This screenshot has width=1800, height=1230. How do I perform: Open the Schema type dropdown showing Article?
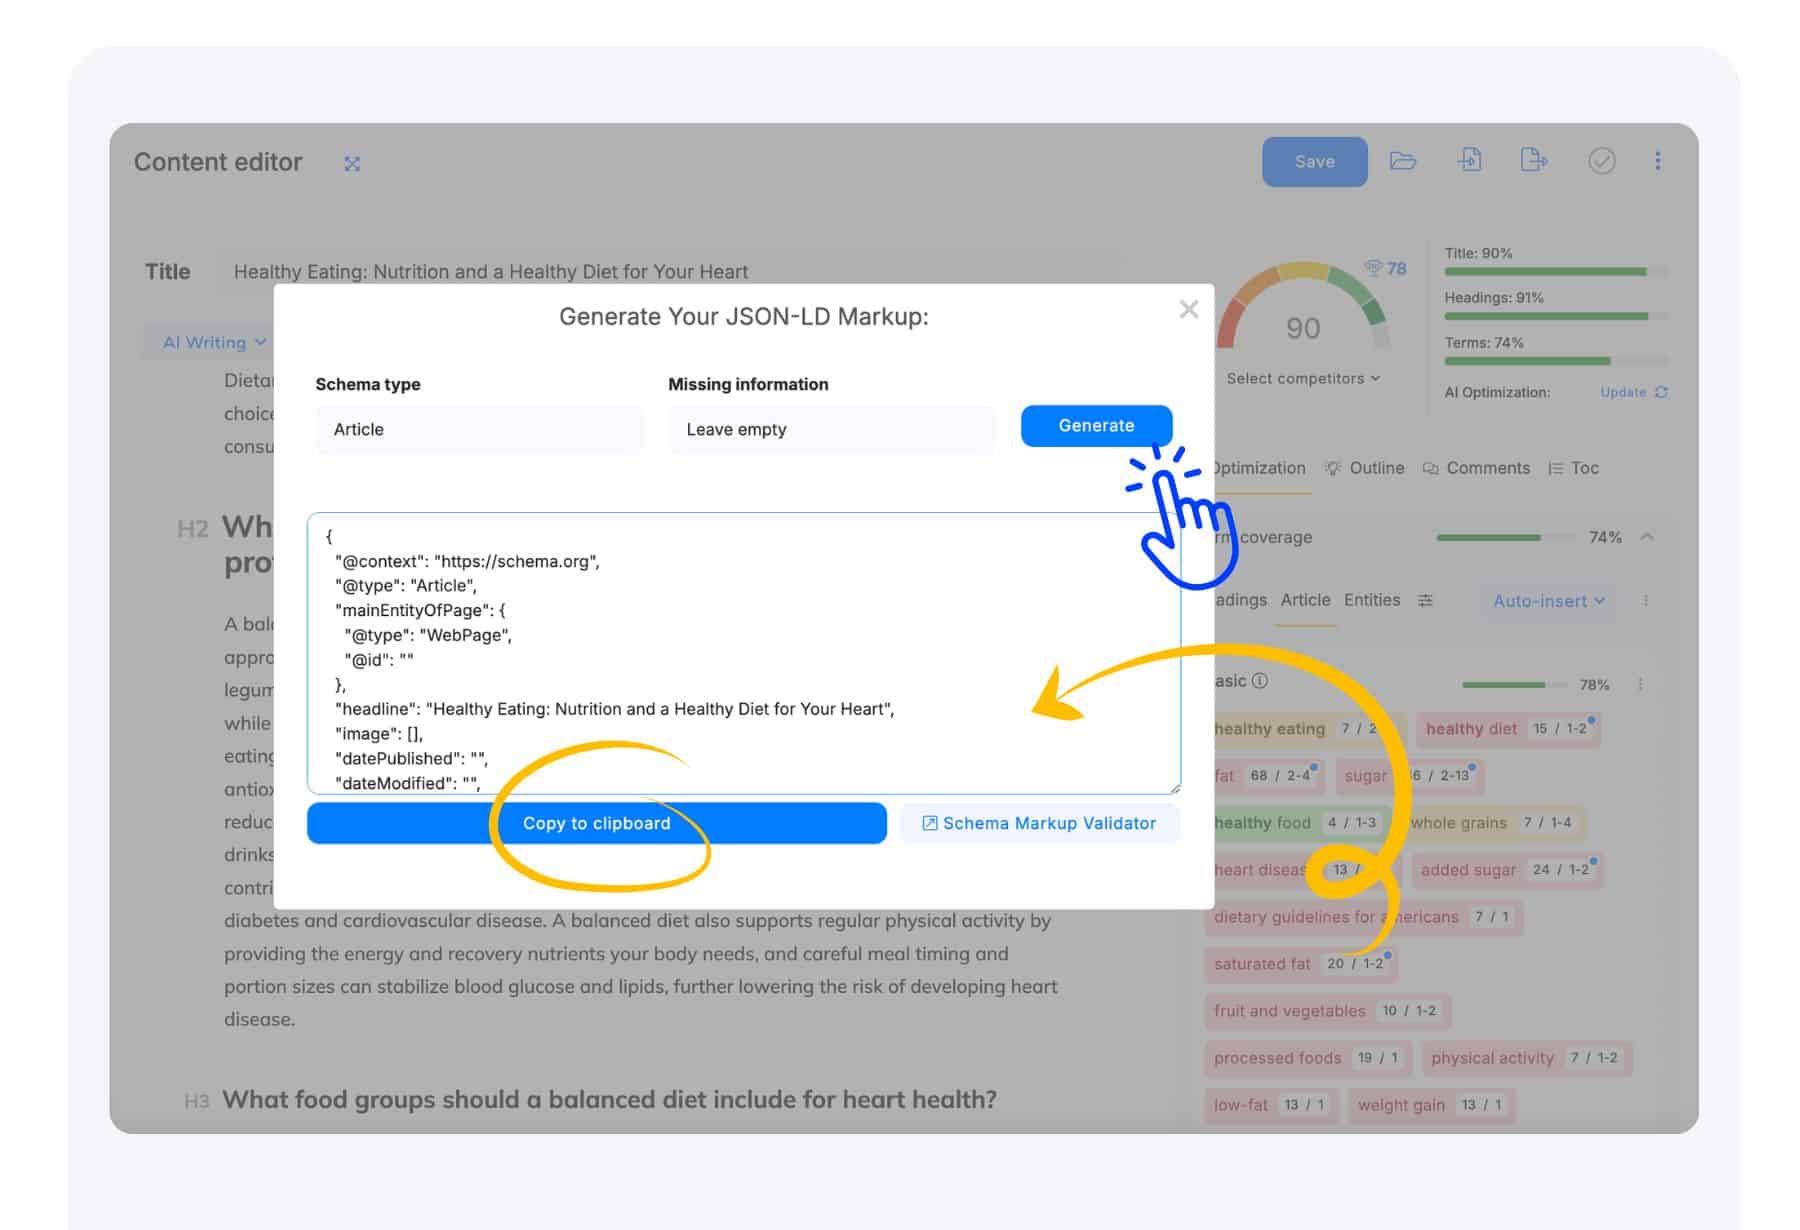tap(479, 429)
